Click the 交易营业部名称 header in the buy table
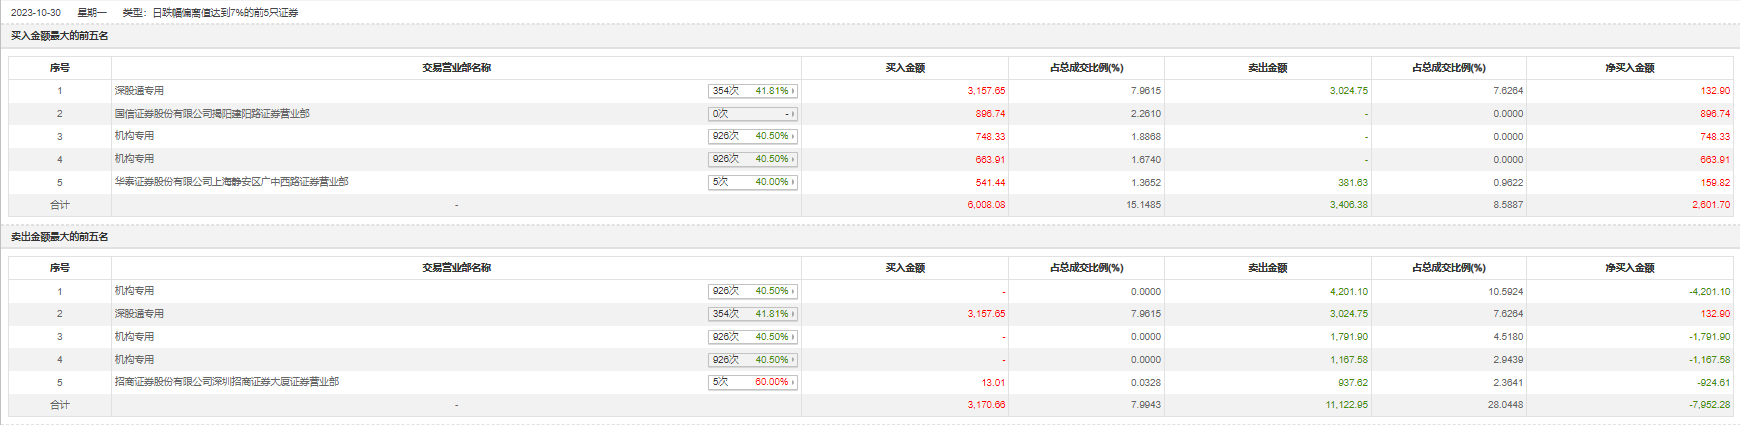The height and width of the screenshot is (425, 1740). (456, 68)
